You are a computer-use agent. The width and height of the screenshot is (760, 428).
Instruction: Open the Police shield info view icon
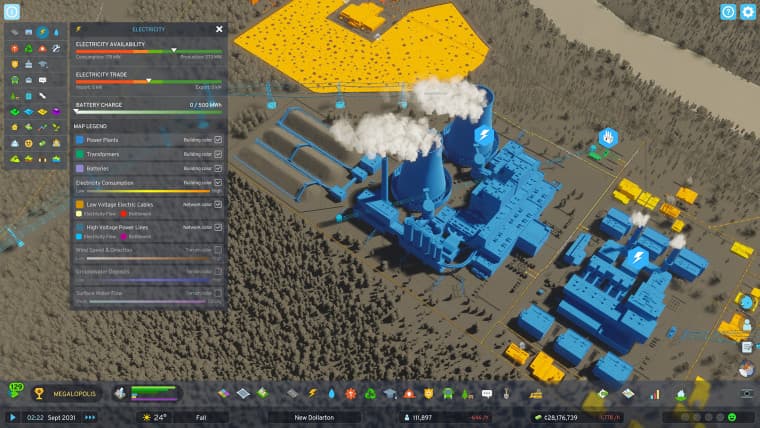15,64
